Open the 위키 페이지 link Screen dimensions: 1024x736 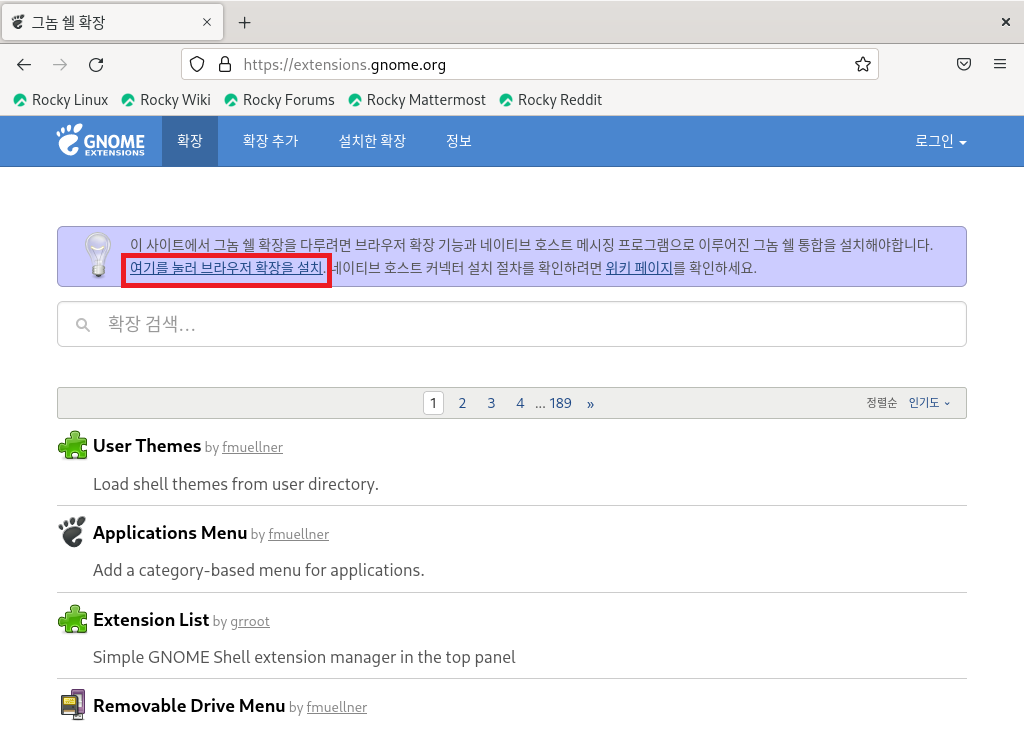639,268
